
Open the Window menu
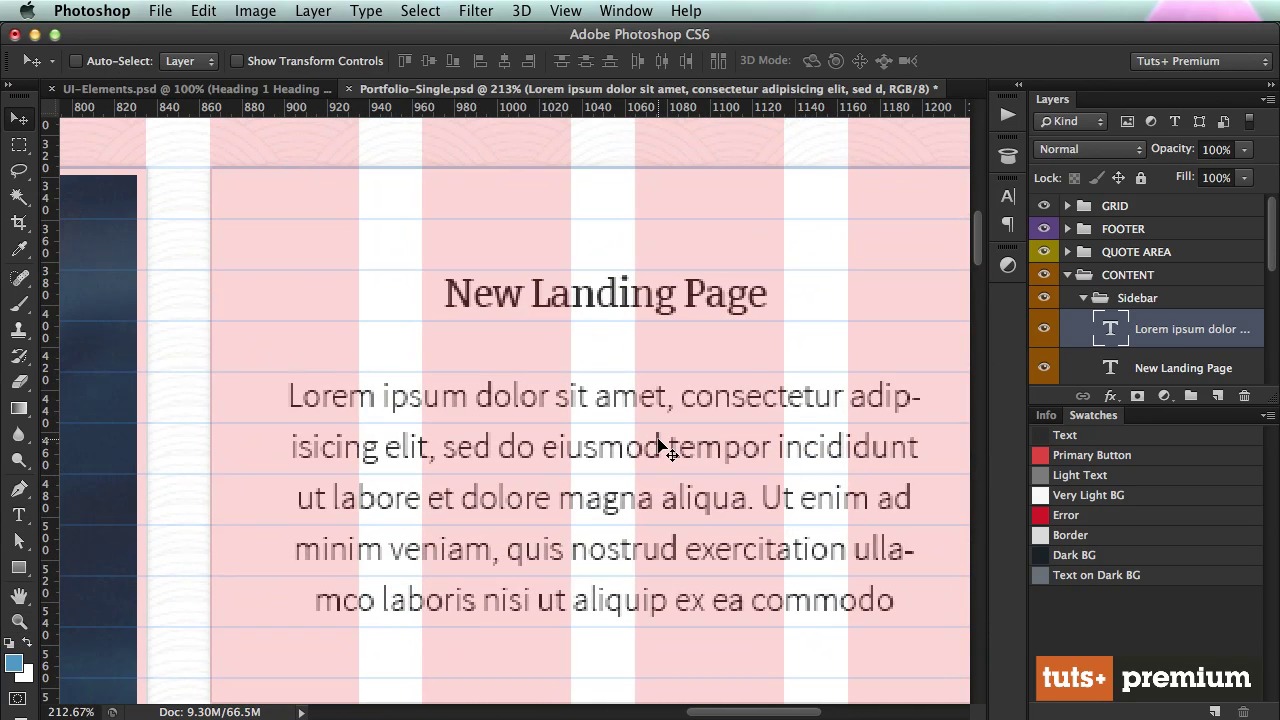pyautogui.click(x=626, y=11)
